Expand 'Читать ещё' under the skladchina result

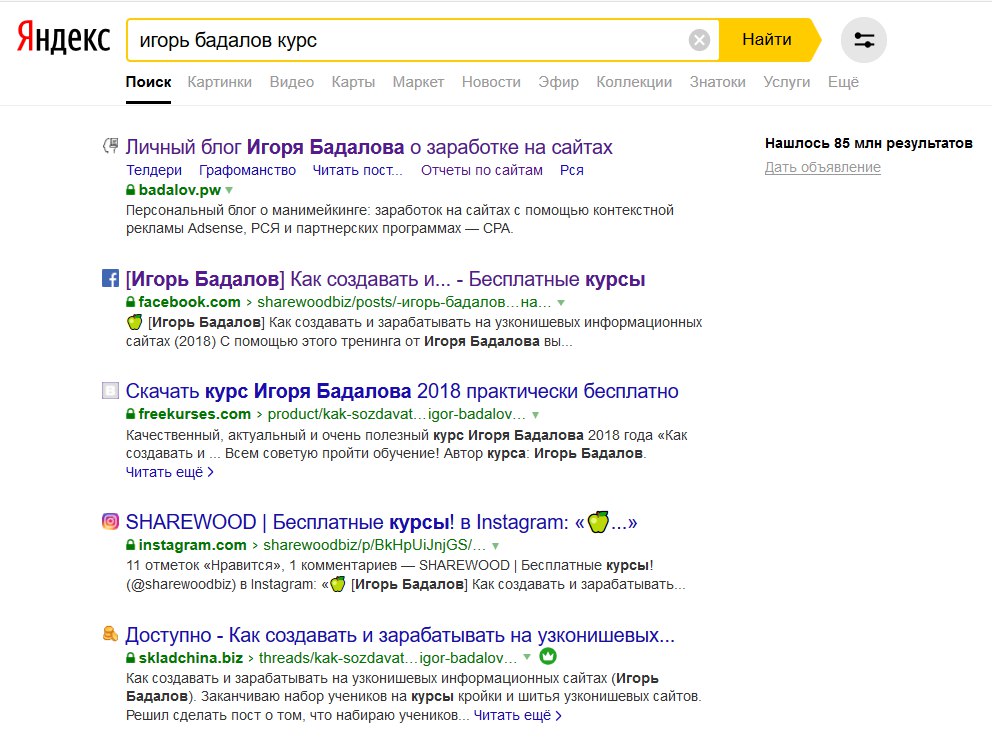[518, 715]
